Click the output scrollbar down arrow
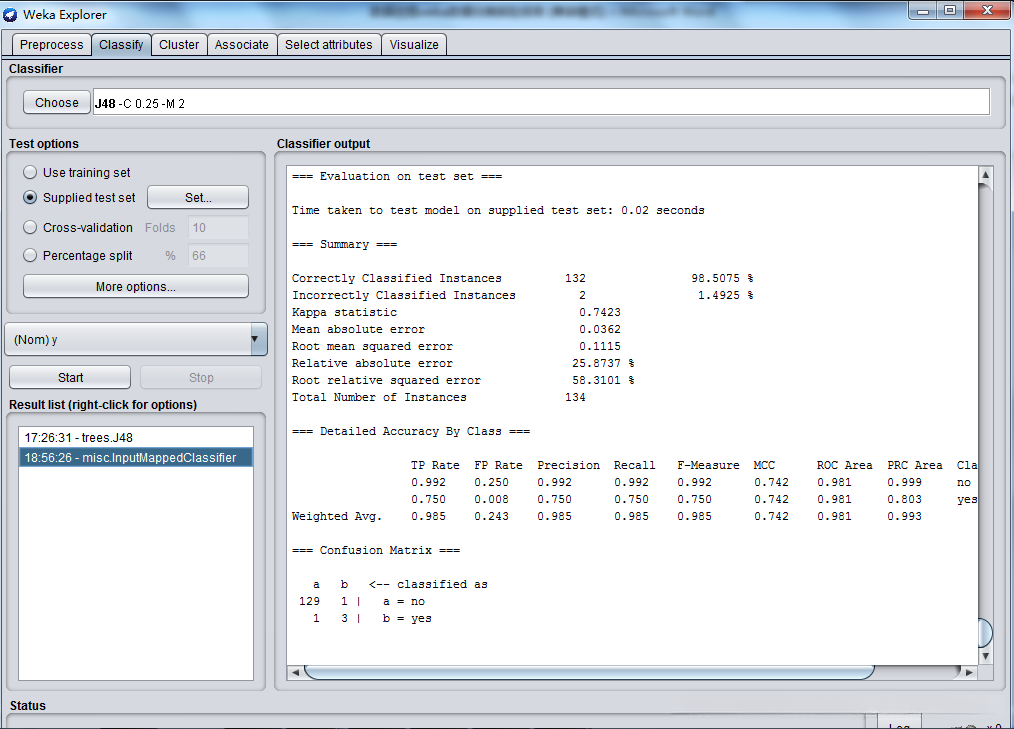Viewport: 1014px width, 729px height. coord(985,656)
